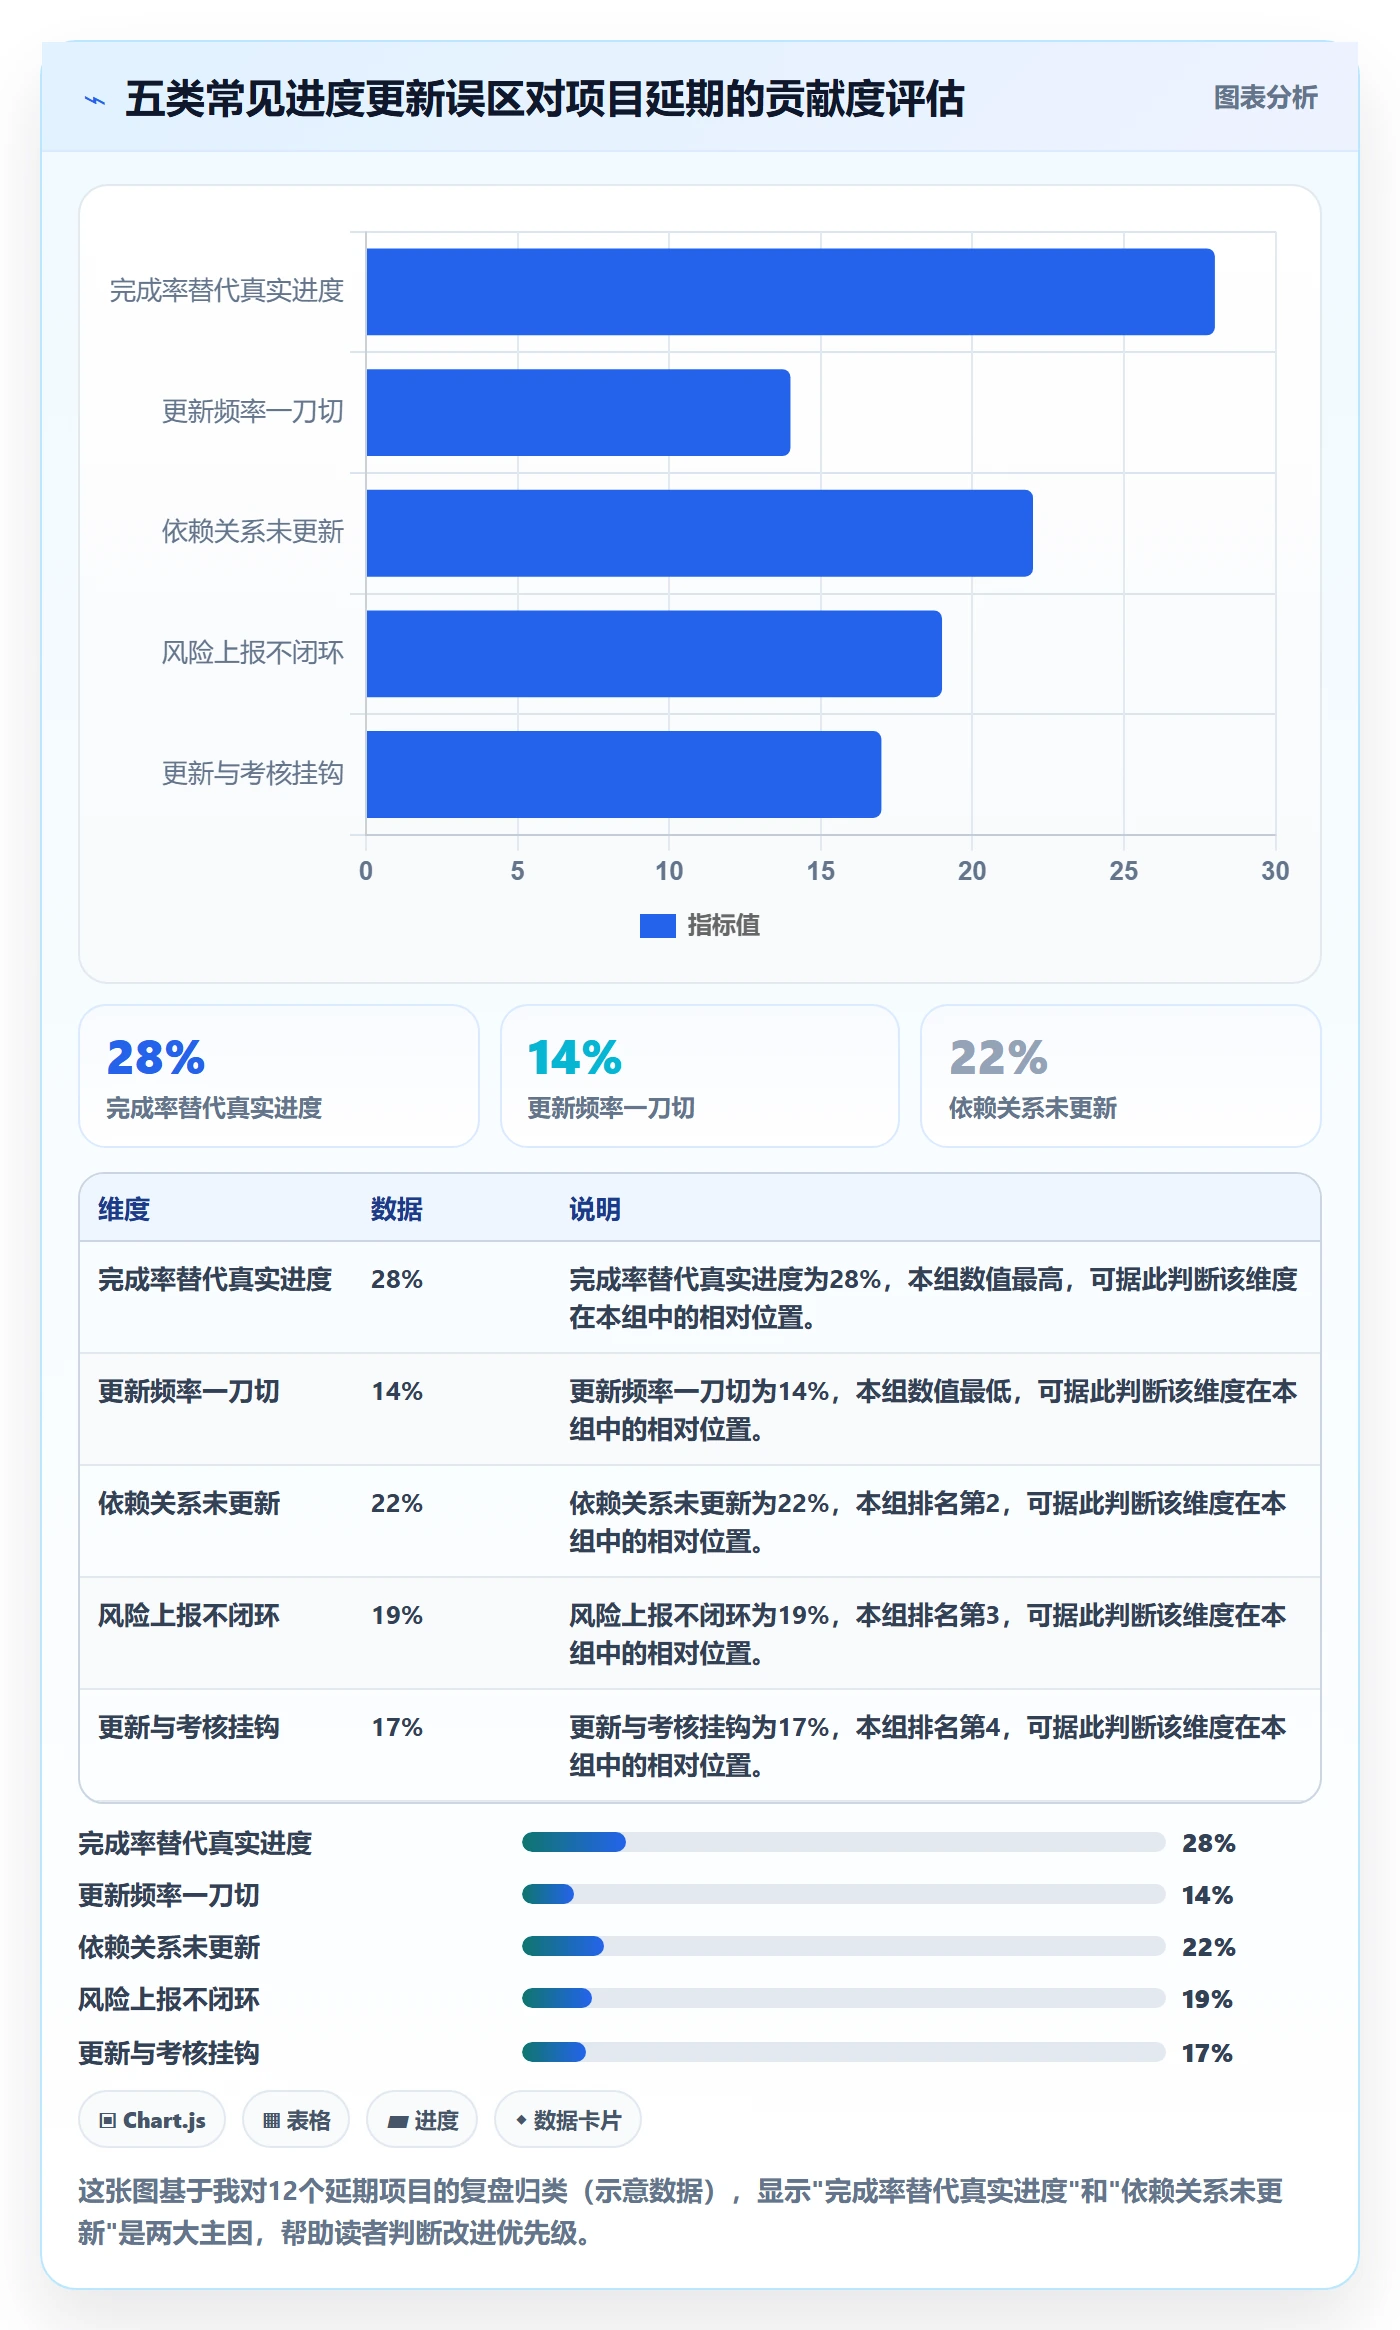Click y-axis label 风险上报不闭环 in chart
The image size is (1400, 2330).
pyautogui.click(x=253, y=653)
